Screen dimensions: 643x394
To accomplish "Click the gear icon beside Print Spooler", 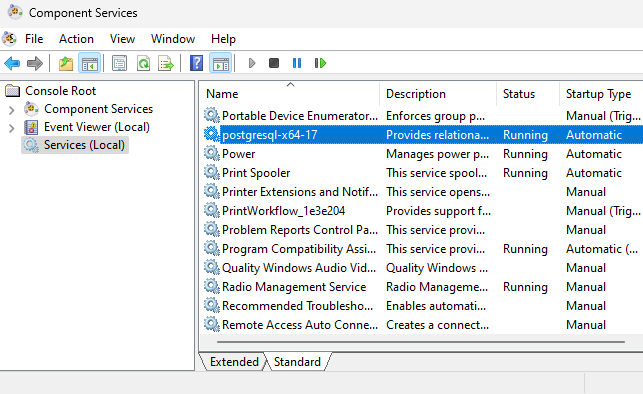I will 212,172.
